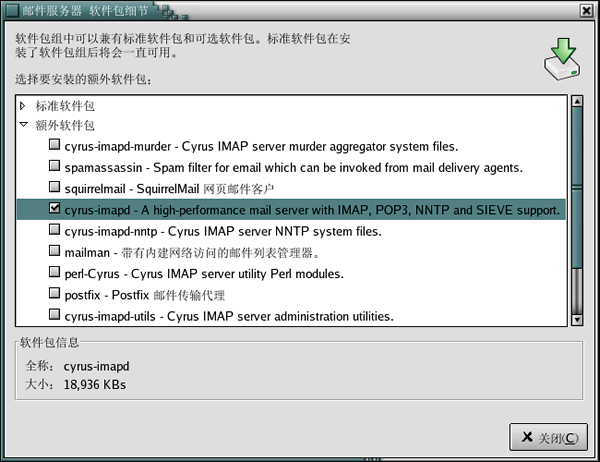Click the 标准软件包 label
The image size is (600, 462).
[65, 106]
